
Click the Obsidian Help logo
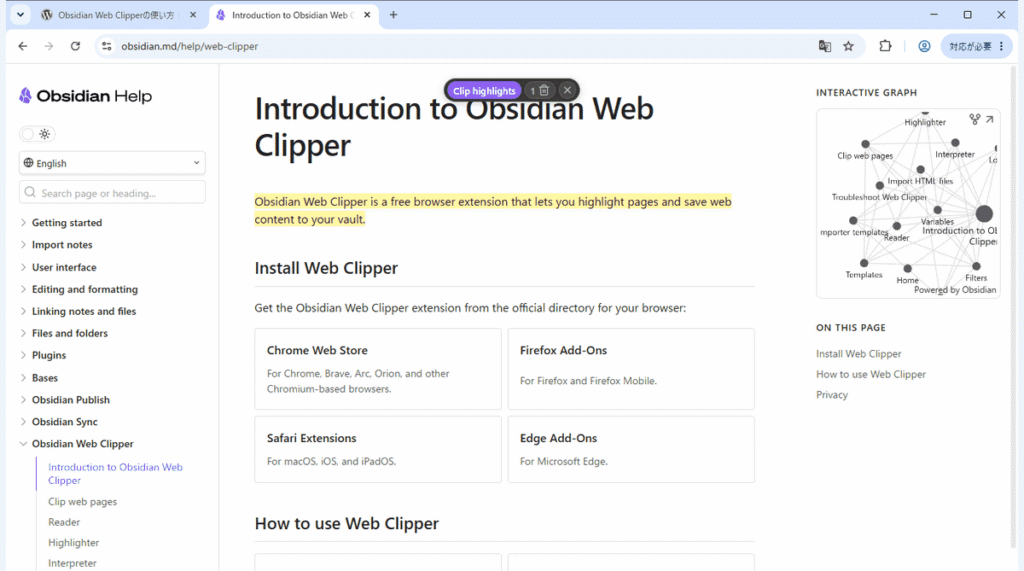(86, 96)
